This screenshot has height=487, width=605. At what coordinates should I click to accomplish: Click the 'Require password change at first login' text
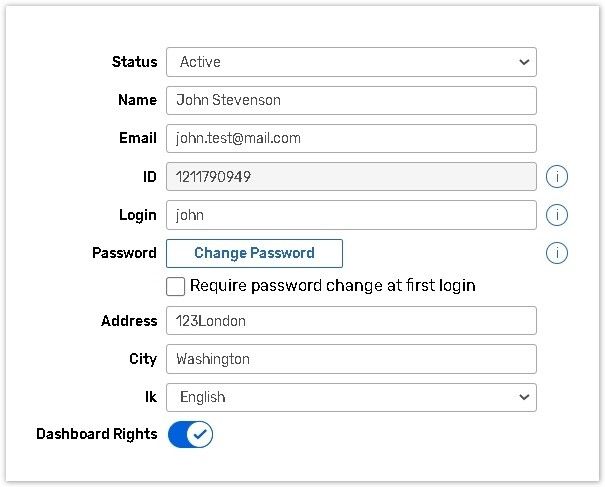332,286
